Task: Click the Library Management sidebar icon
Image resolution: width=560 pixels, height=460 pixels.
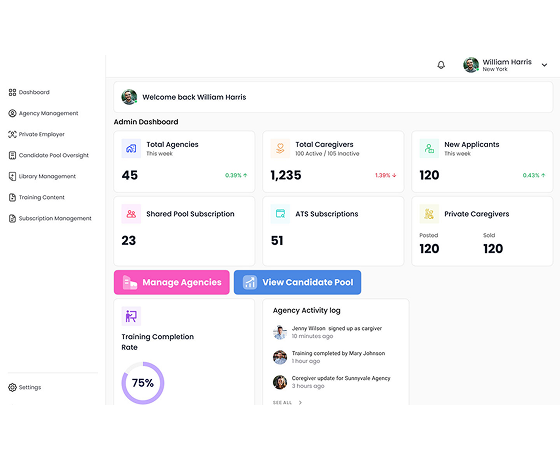Action: [12, 176]
